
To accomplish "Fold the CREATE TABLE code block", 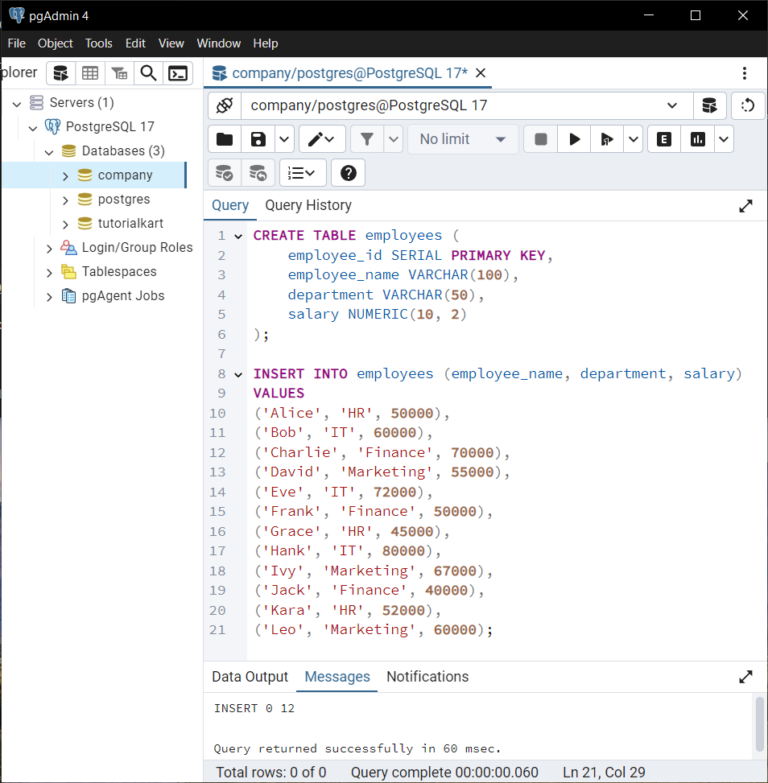I will coord(238,236).
